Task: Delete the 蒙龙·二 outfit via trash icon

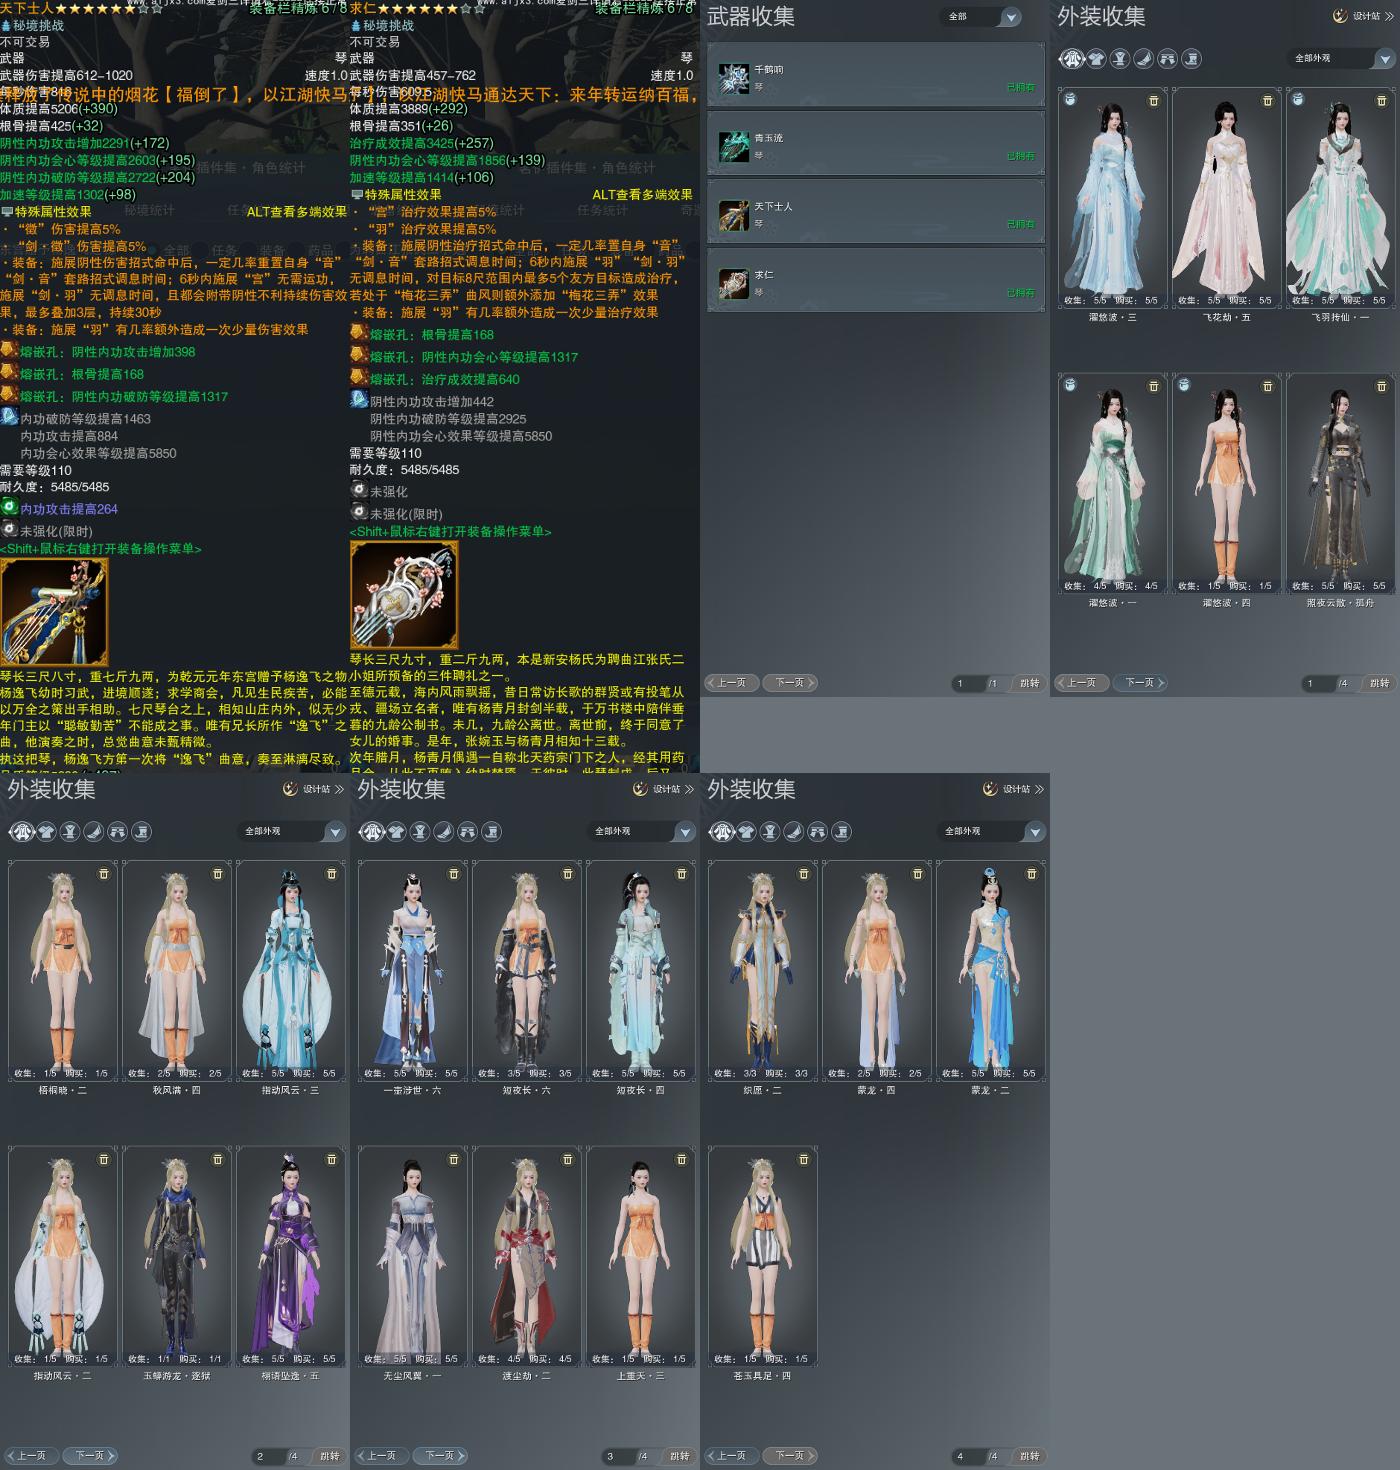Action: click(x=1032, y=874)
